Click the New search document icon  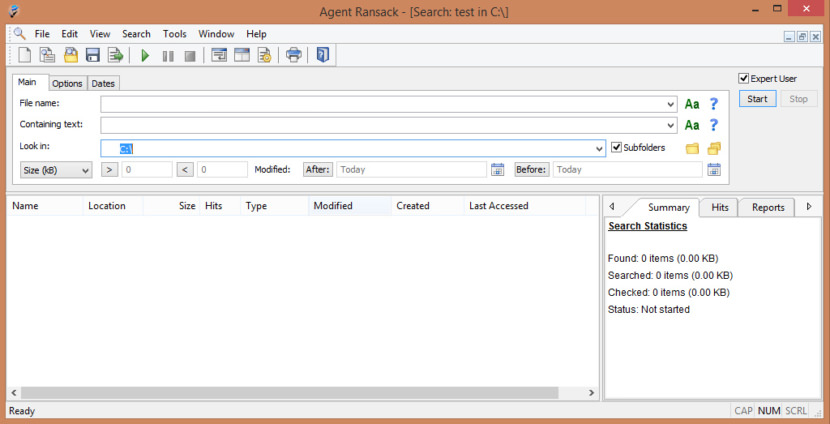25,55
